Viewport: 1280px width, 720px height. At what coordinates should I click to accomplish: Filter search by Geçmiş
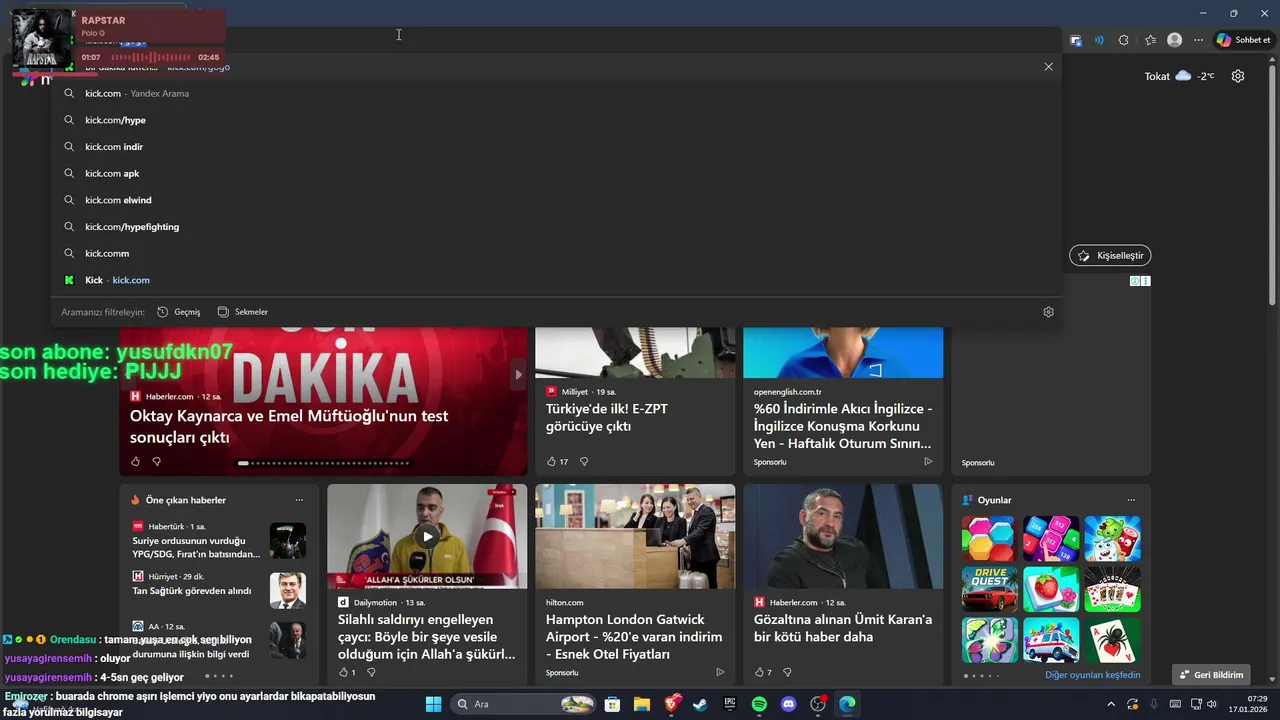[x=179, y=312]
